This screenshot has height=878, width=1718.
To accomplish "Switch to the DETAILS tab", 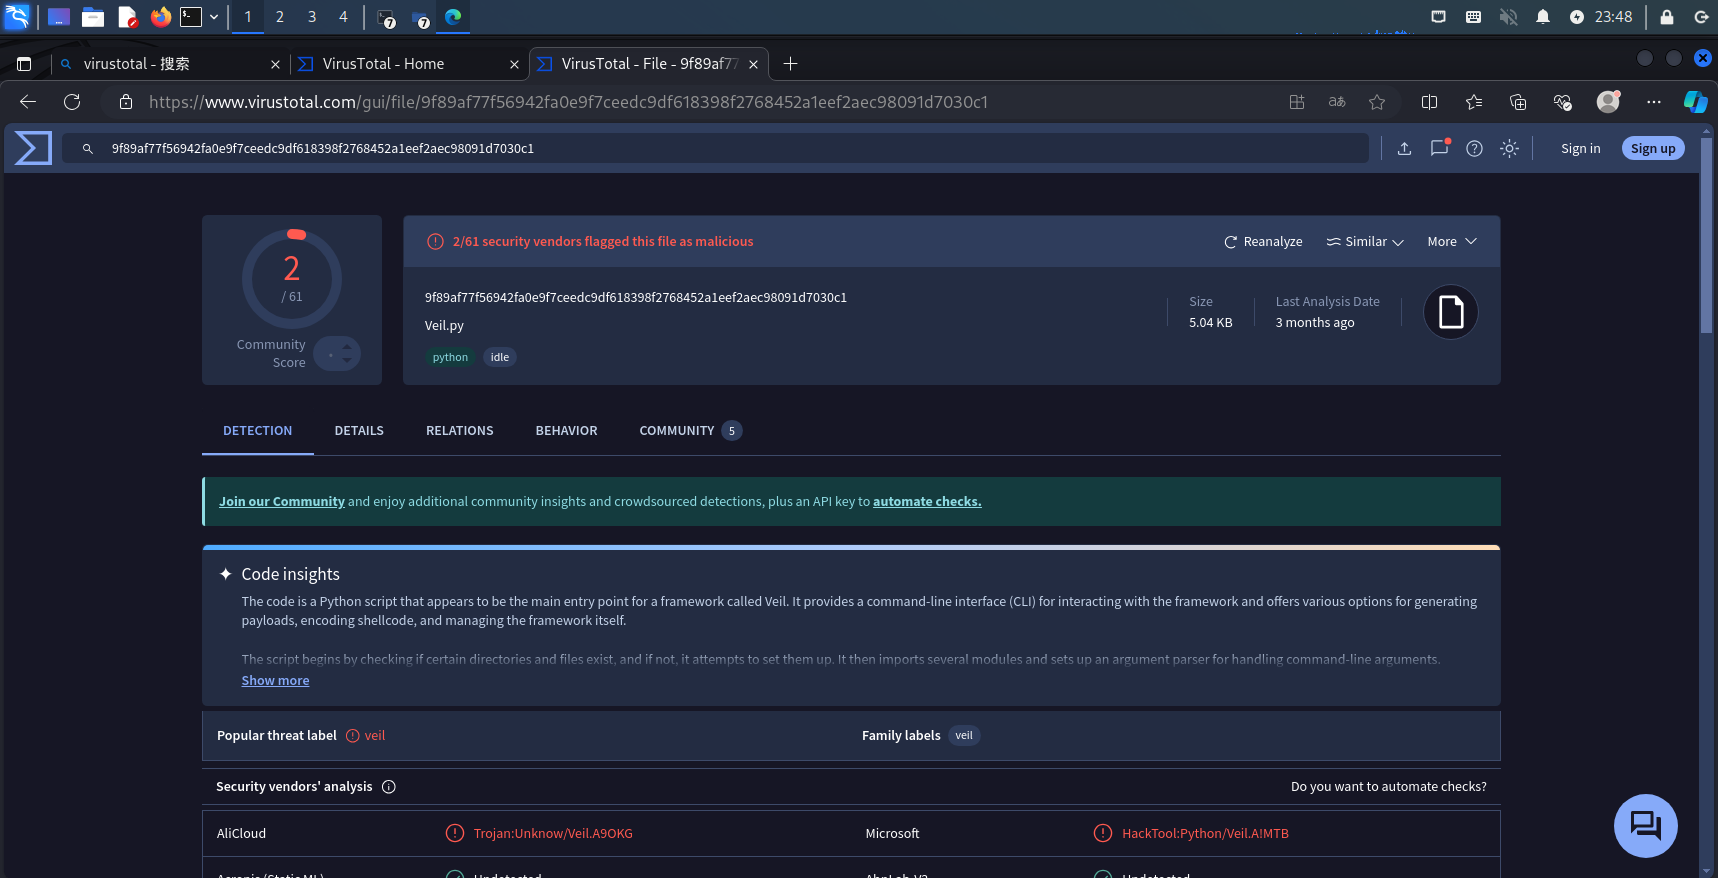I will (x=359, y=431).
